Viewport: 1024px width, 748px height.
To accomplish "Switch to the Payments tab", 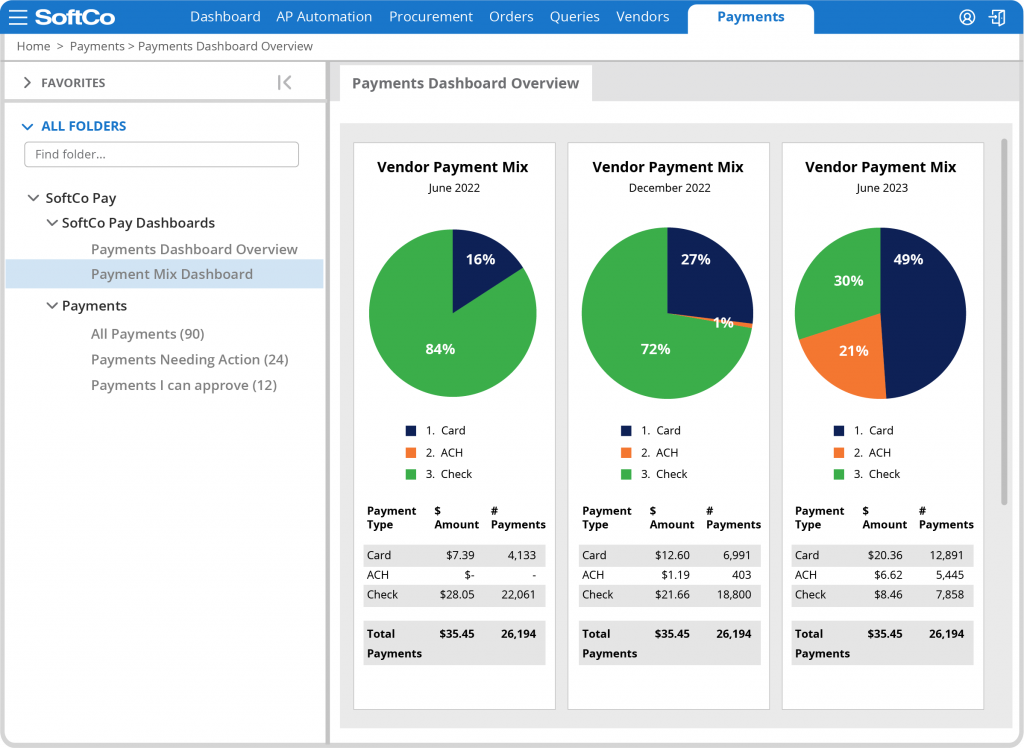I will tap(751, 16).
